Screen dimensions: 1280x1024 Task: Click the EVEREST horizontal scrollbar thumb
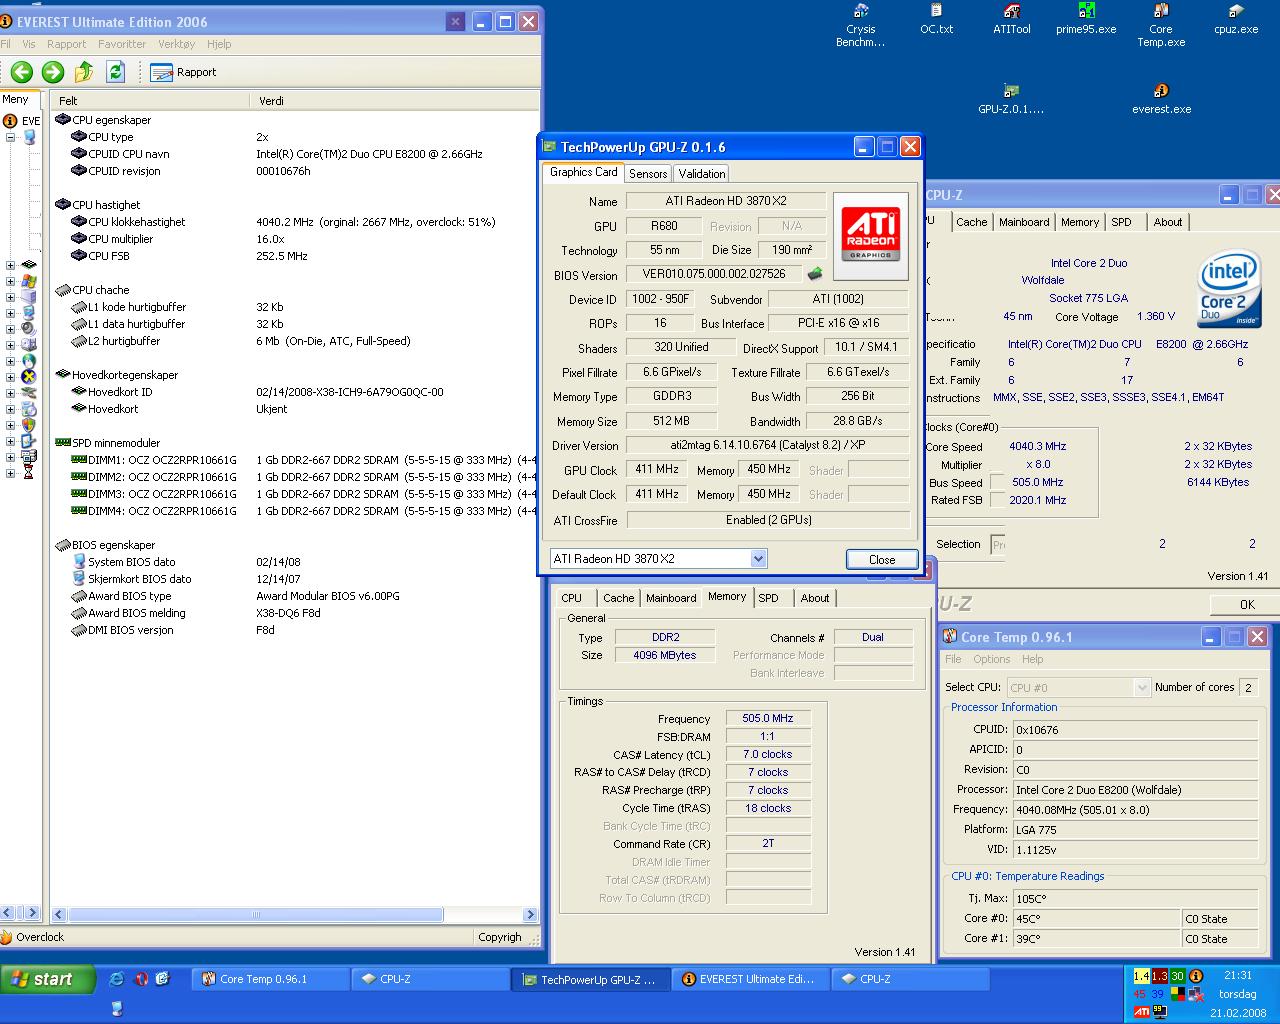click(x=256, y=914)
